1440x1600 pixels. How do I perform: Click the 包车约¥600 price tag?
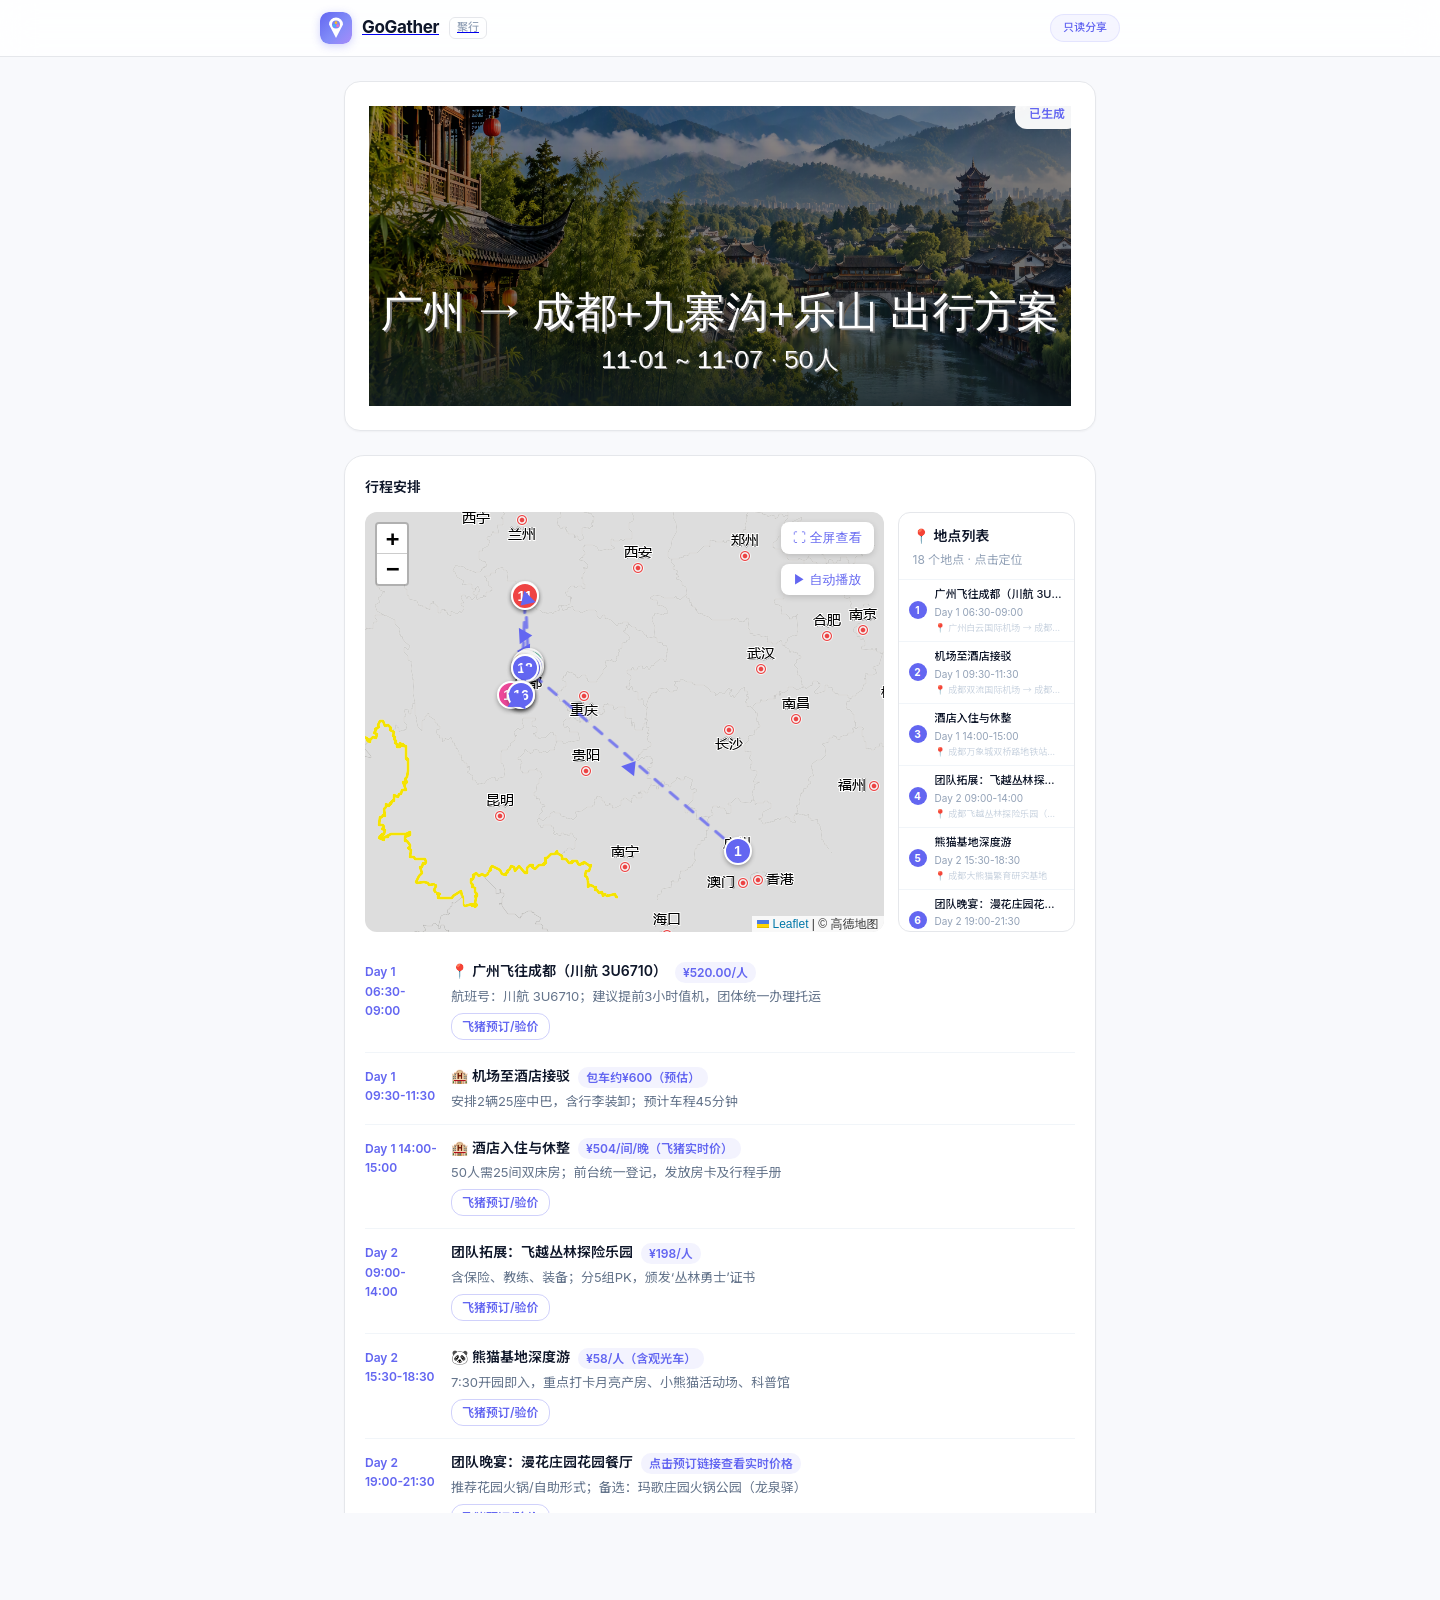(642, 1077)
